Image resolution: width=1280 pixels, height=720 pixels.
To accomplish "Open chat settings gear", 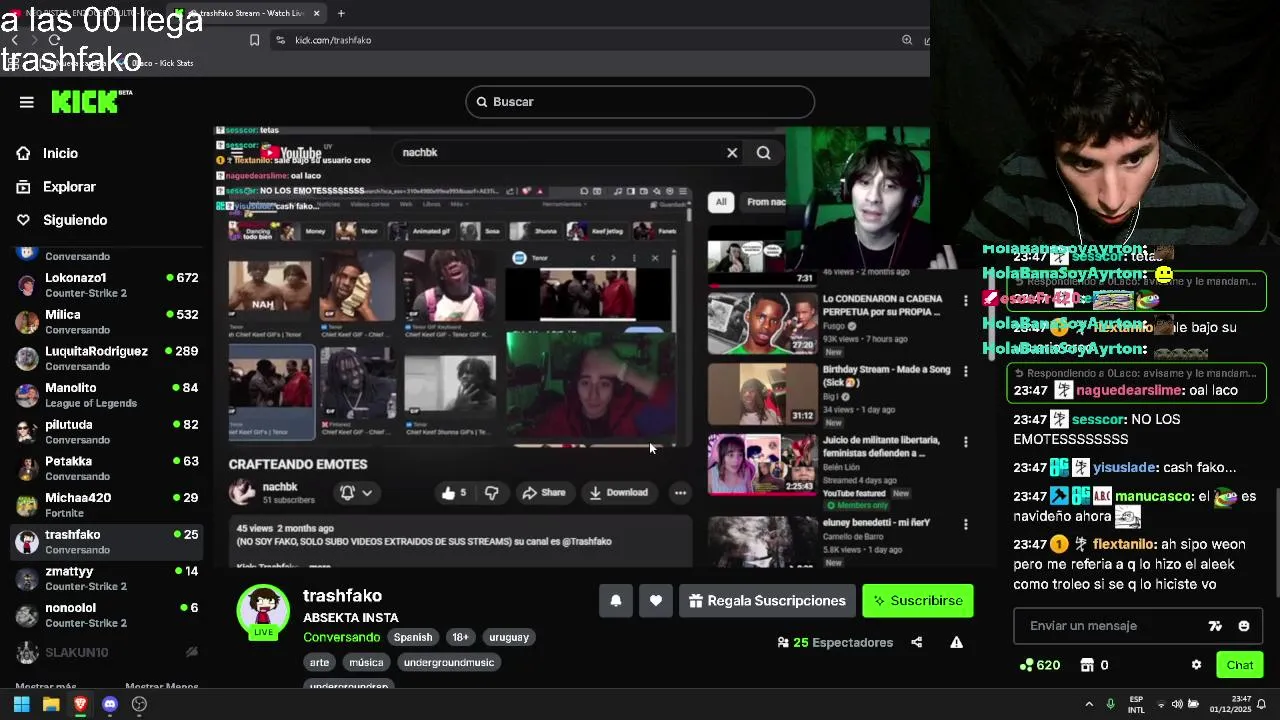I will (1196, 665).
